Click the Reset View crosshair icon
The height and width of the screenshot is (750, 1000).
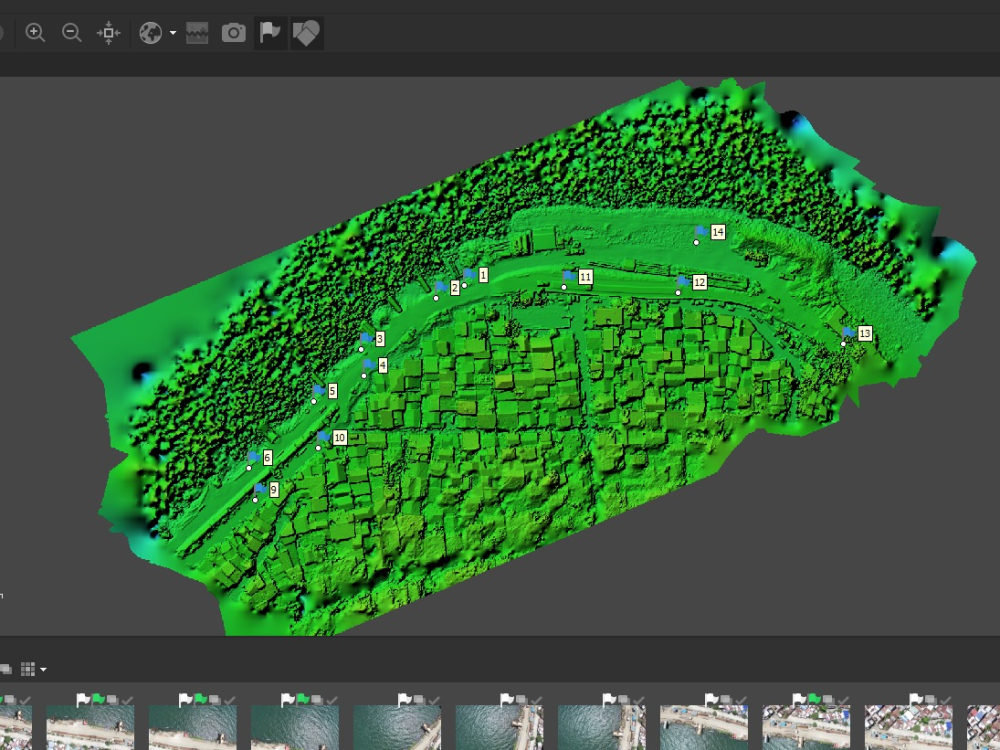point(110,31)
